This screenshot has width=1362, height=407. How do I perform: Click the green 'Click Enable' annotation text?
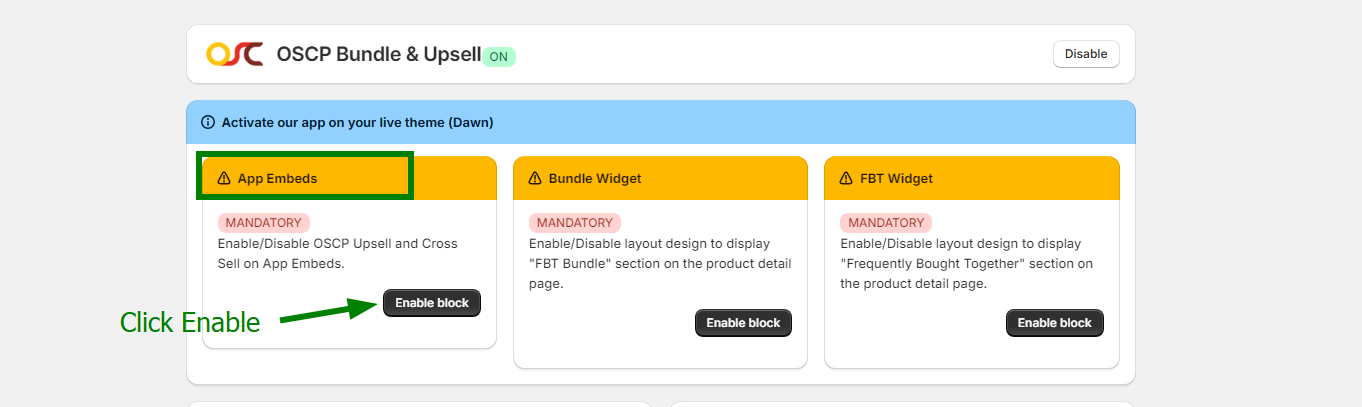click(x=190, y=323)
